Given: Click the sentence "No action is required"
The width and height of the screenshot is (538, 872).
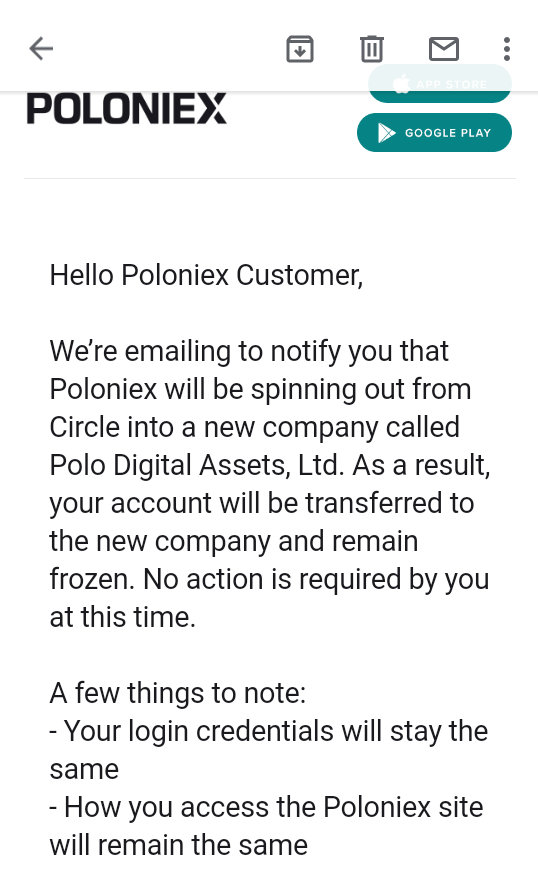Looking at the screenshot, I should (x=272, y=579).
